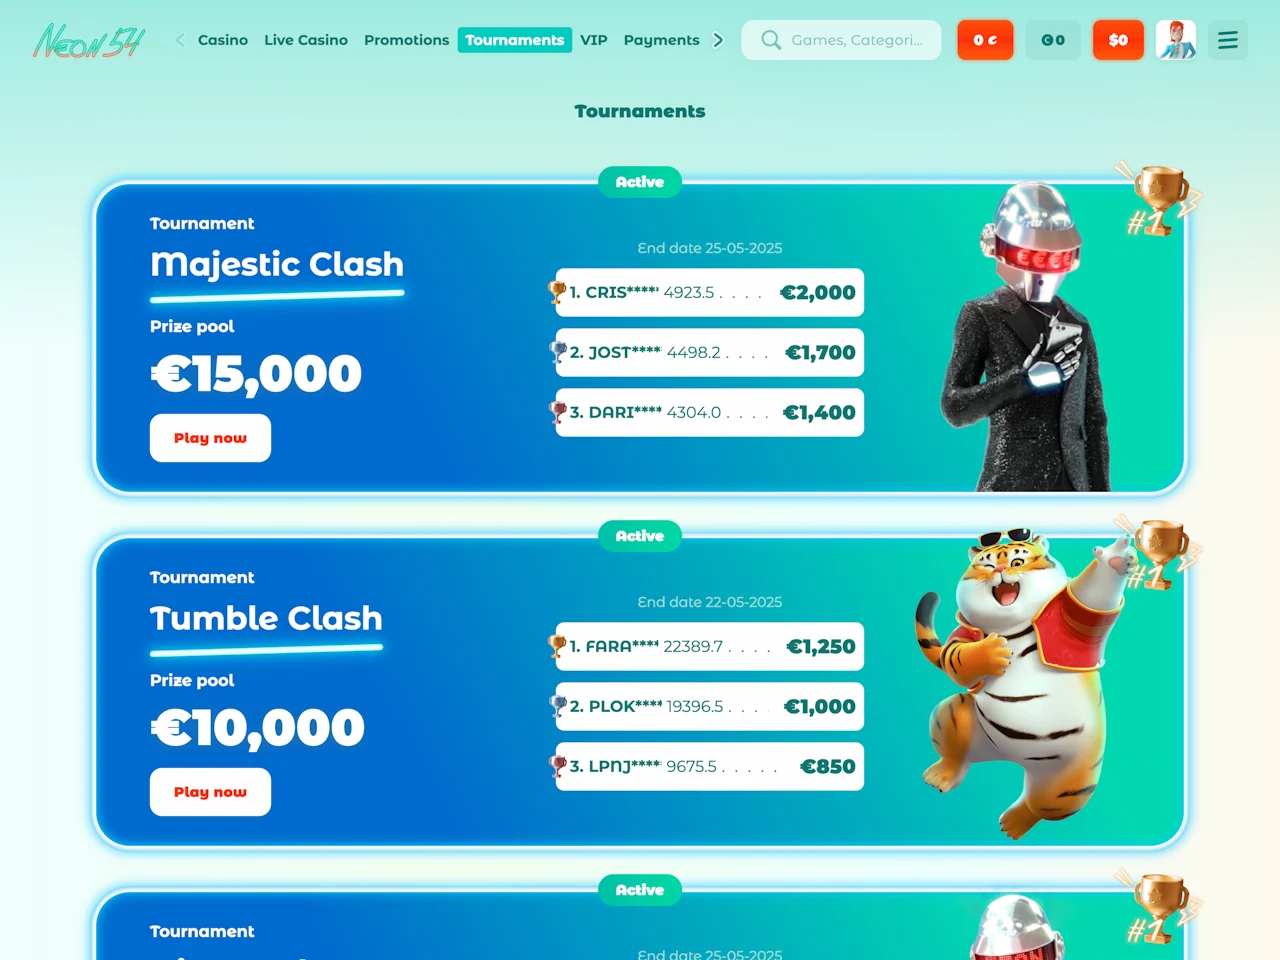Open the hamburger menu icon

point(1228,40)
